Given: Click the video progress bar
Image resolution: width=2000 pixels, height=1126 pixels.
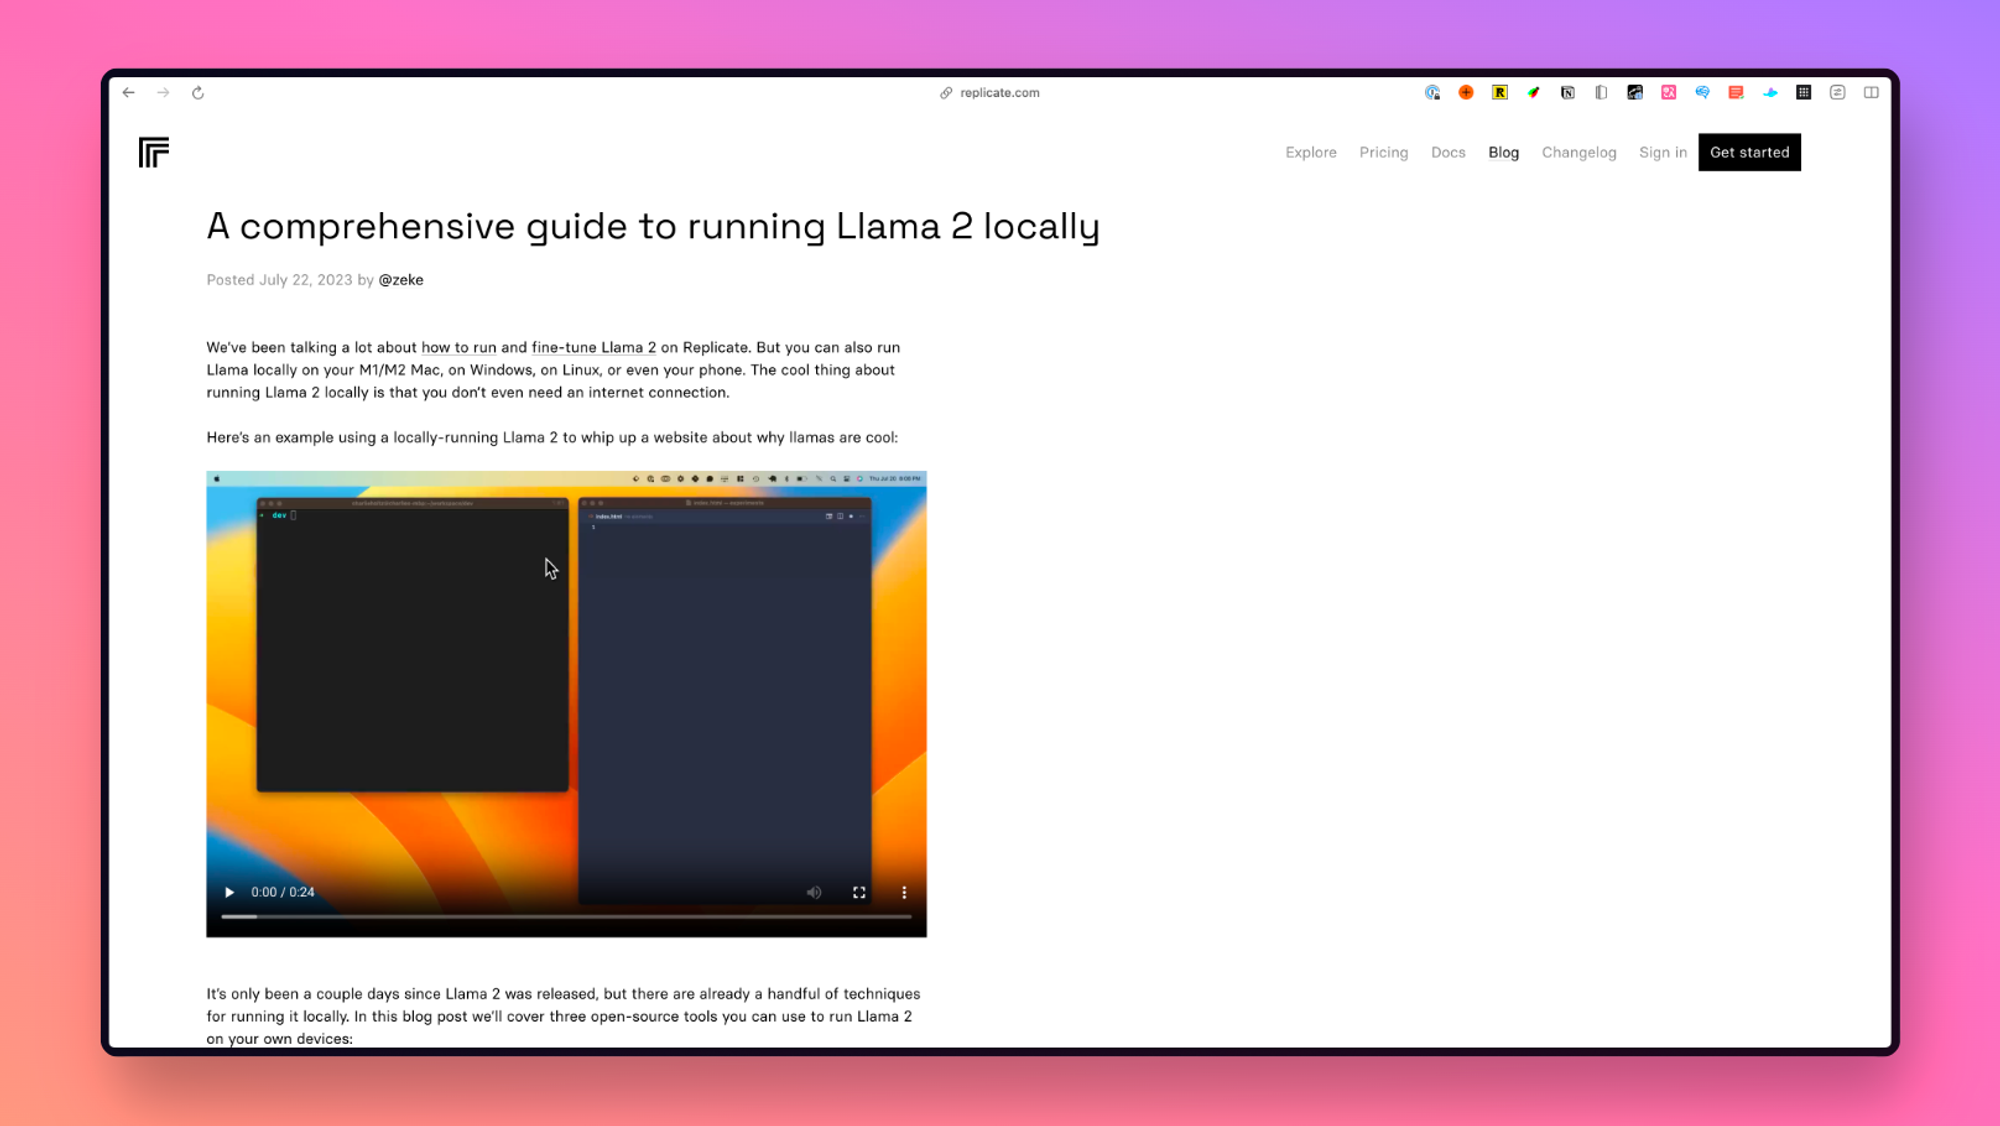Looking at the screenshot, I should click(x=566, y=916).
